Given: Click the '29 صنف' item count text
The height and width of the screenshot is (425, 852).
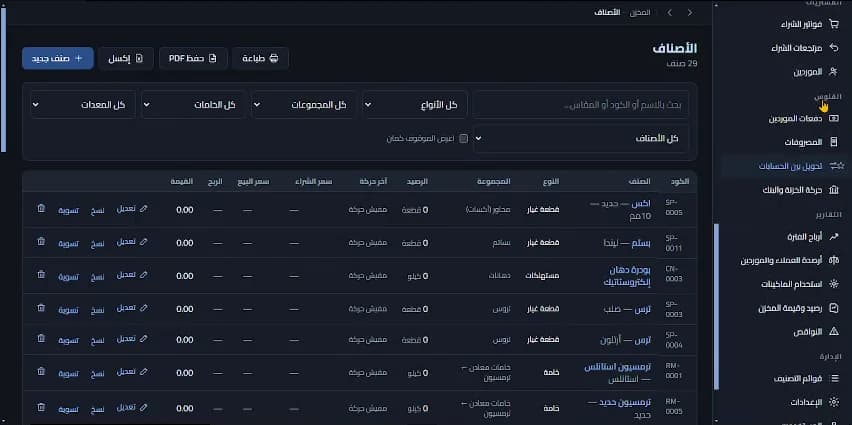Looking at the screenshot, I should point(684,64).
